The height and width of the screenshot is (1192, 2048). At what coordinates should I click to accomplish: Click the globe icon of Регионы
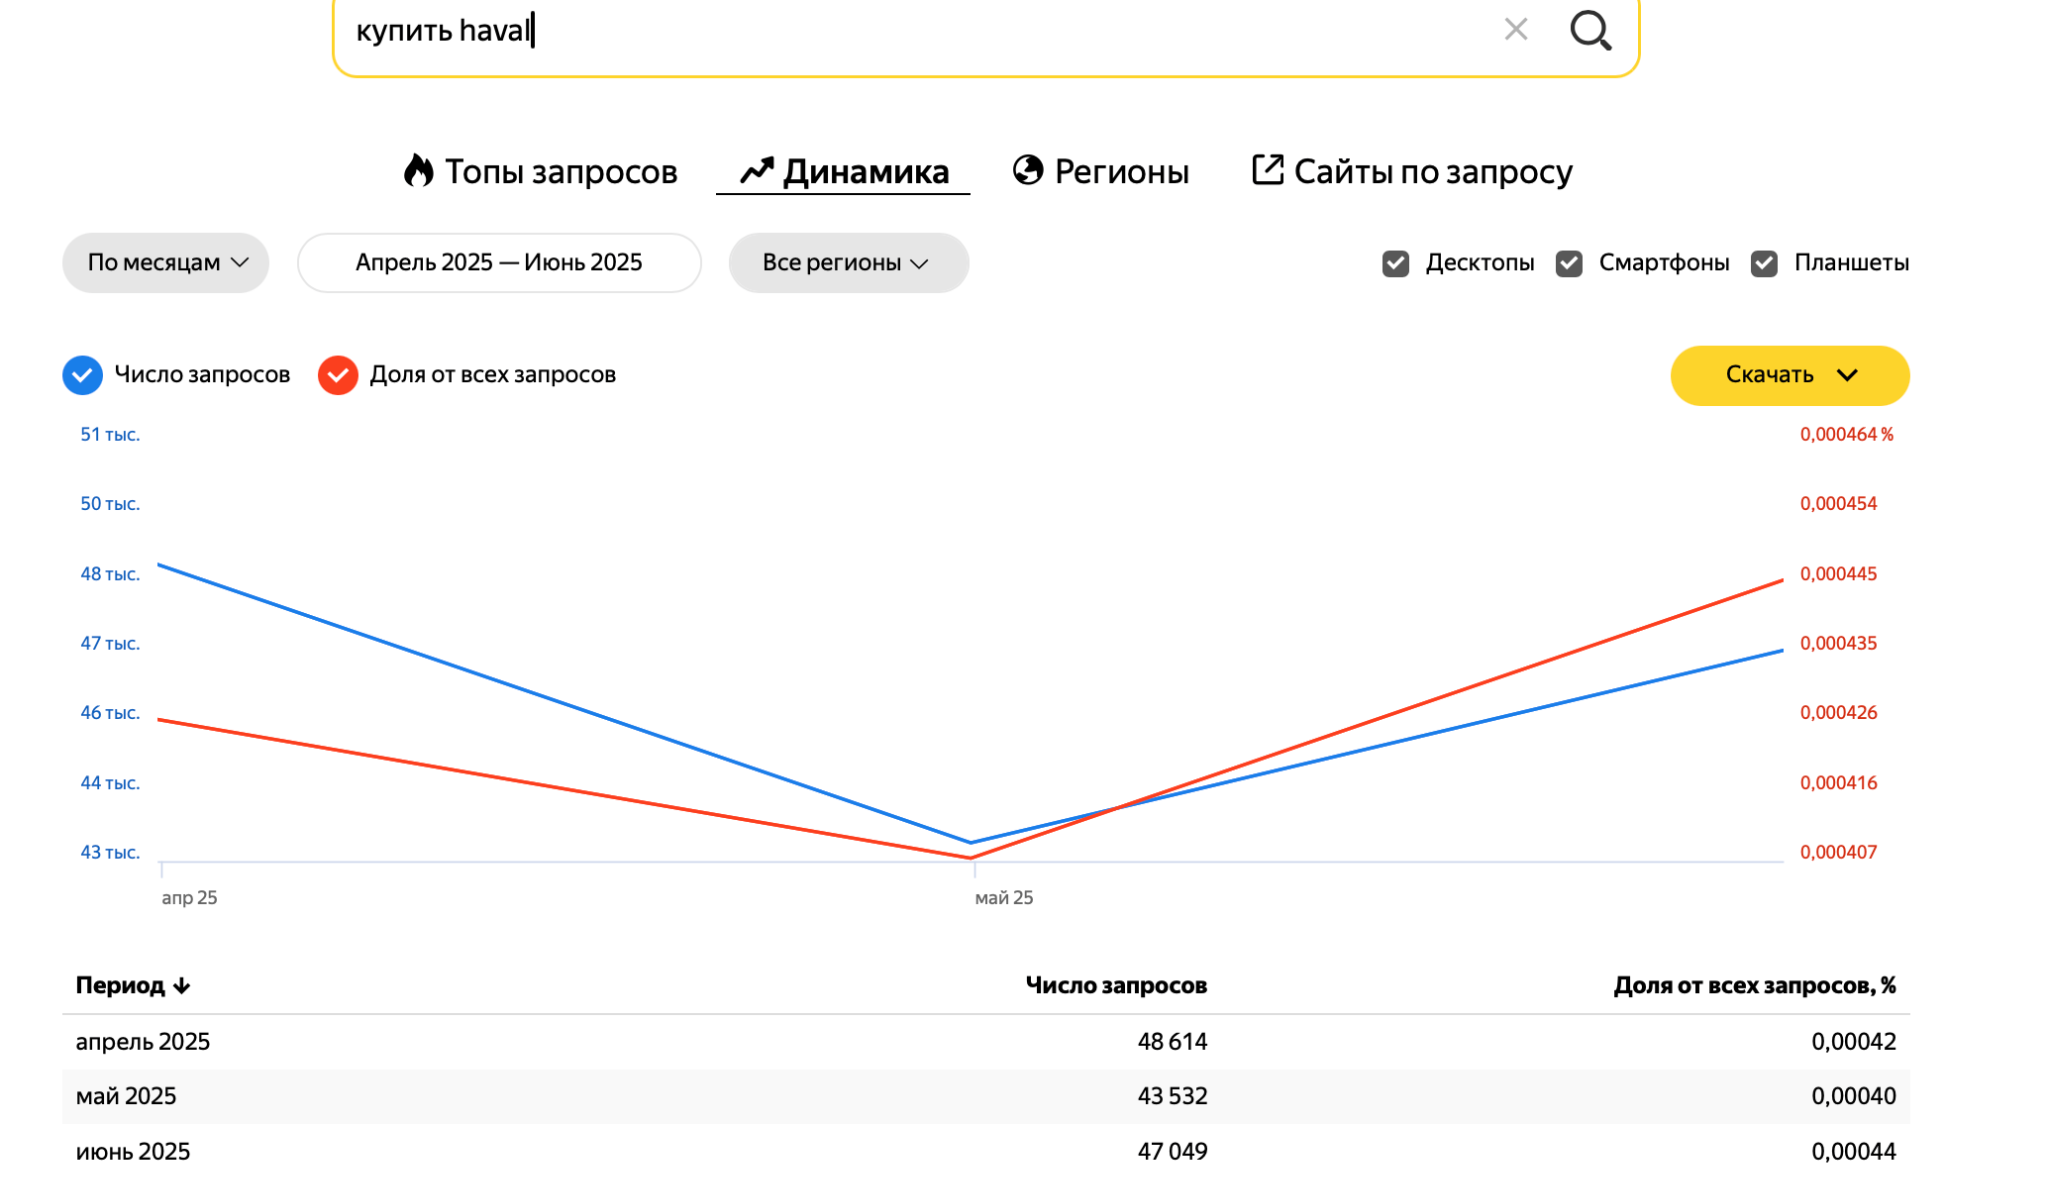(1028, 170)
